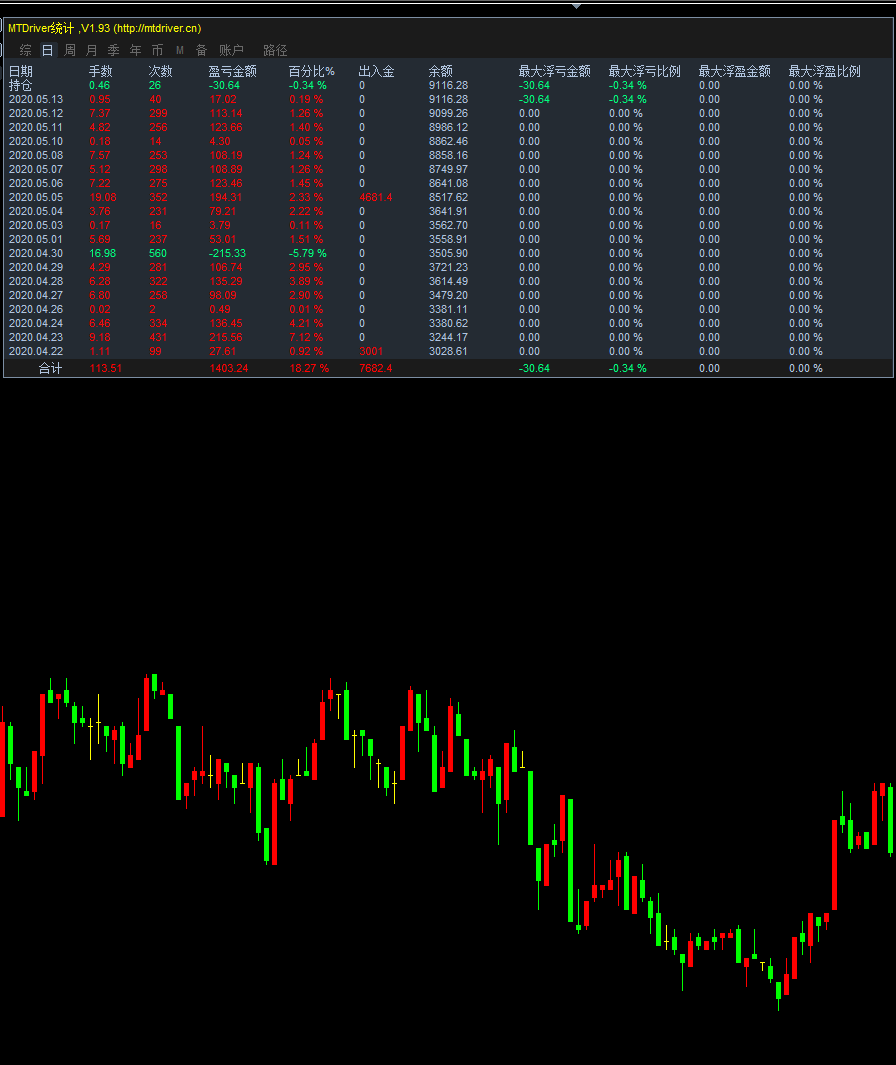
Task: Click the 合计 total row label
Action: click(x=50, y=368)
